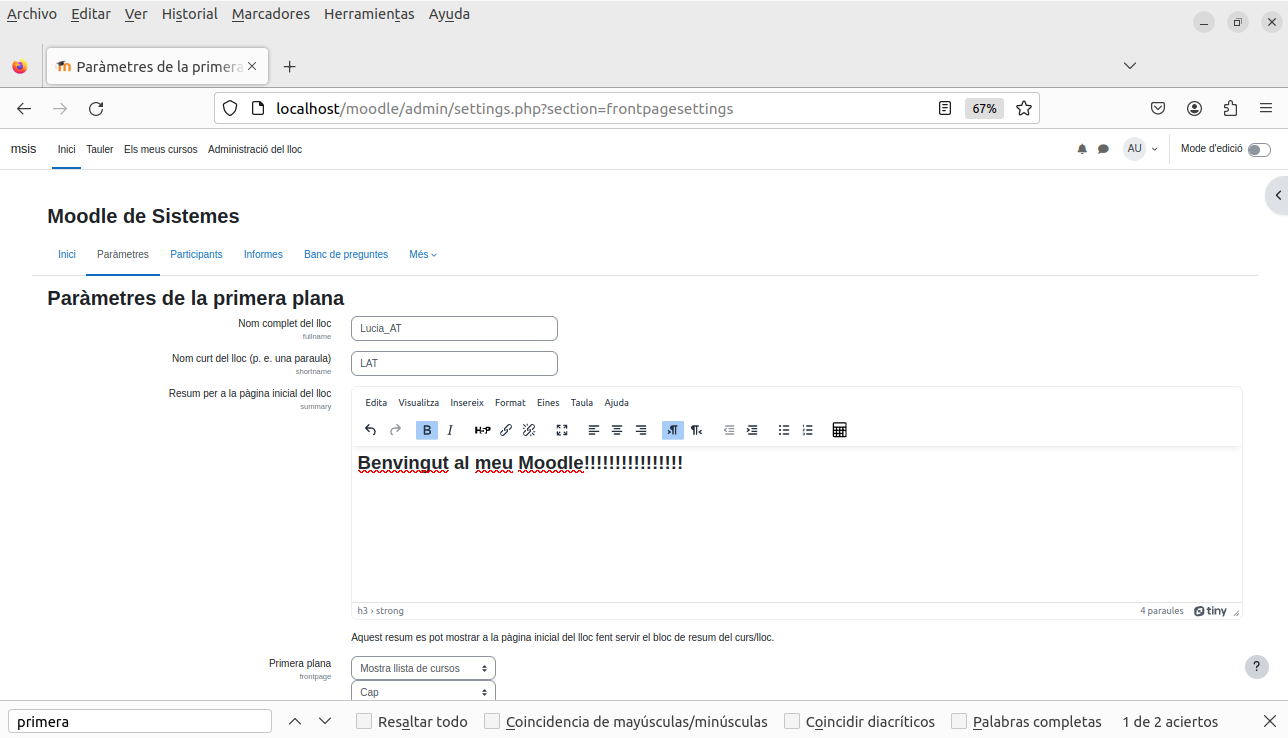Click the help question mark button
Viewport: 1288px width, 738px height.
1256,666
